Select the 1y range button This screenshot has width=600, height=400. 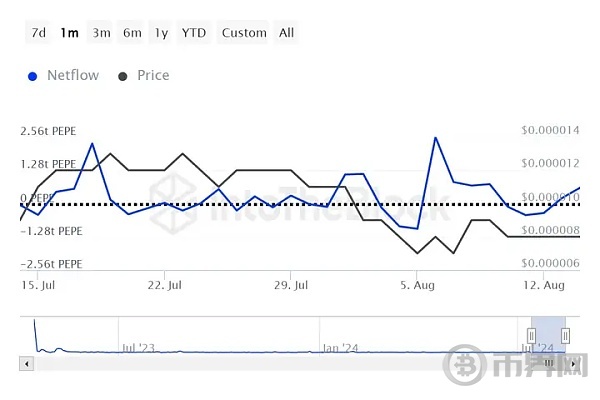161,33
